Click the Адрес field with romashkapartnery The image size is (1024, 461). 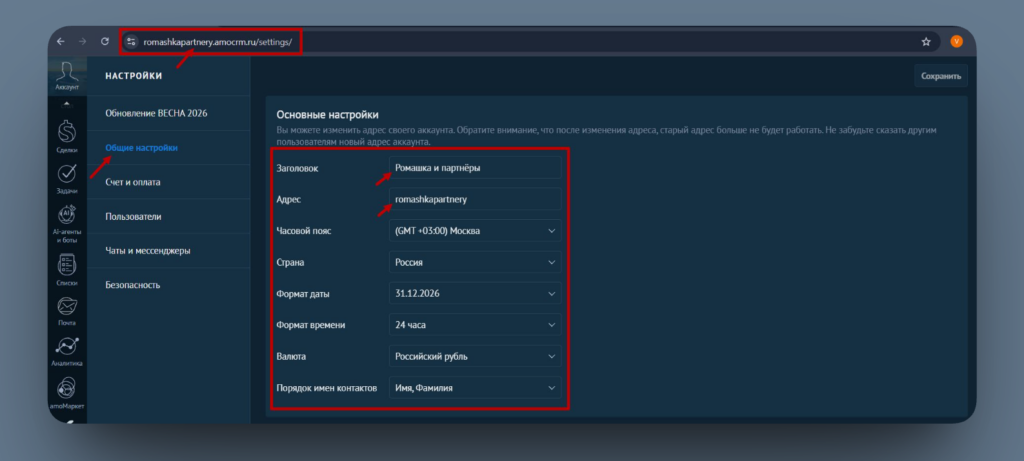475,199
